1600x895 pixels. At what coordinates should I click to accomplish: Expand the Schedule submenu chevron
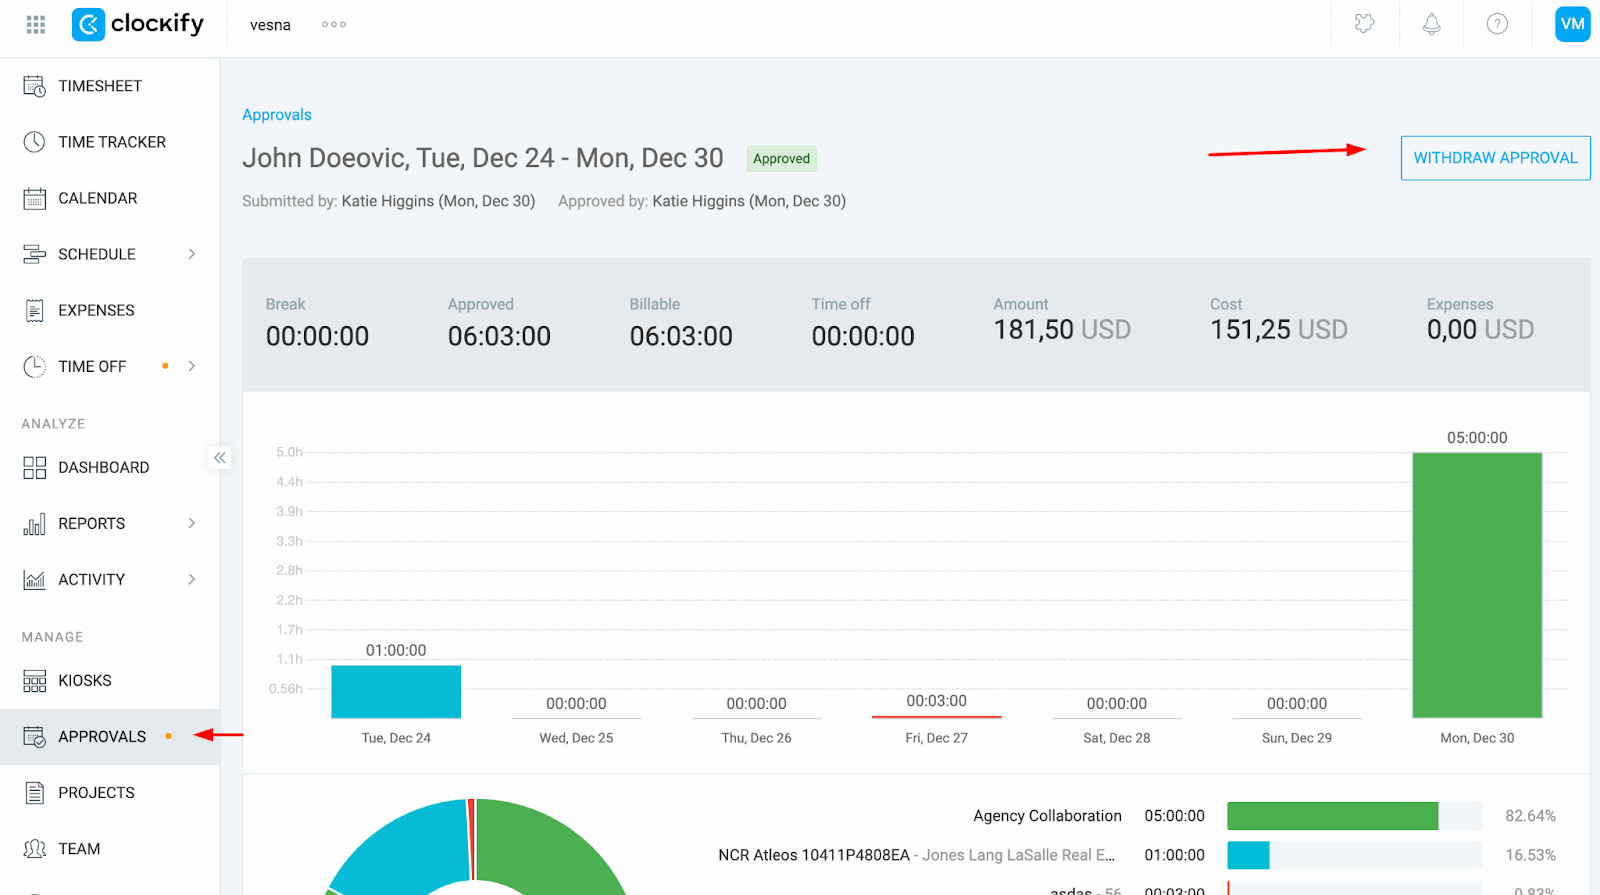point(192,254)
